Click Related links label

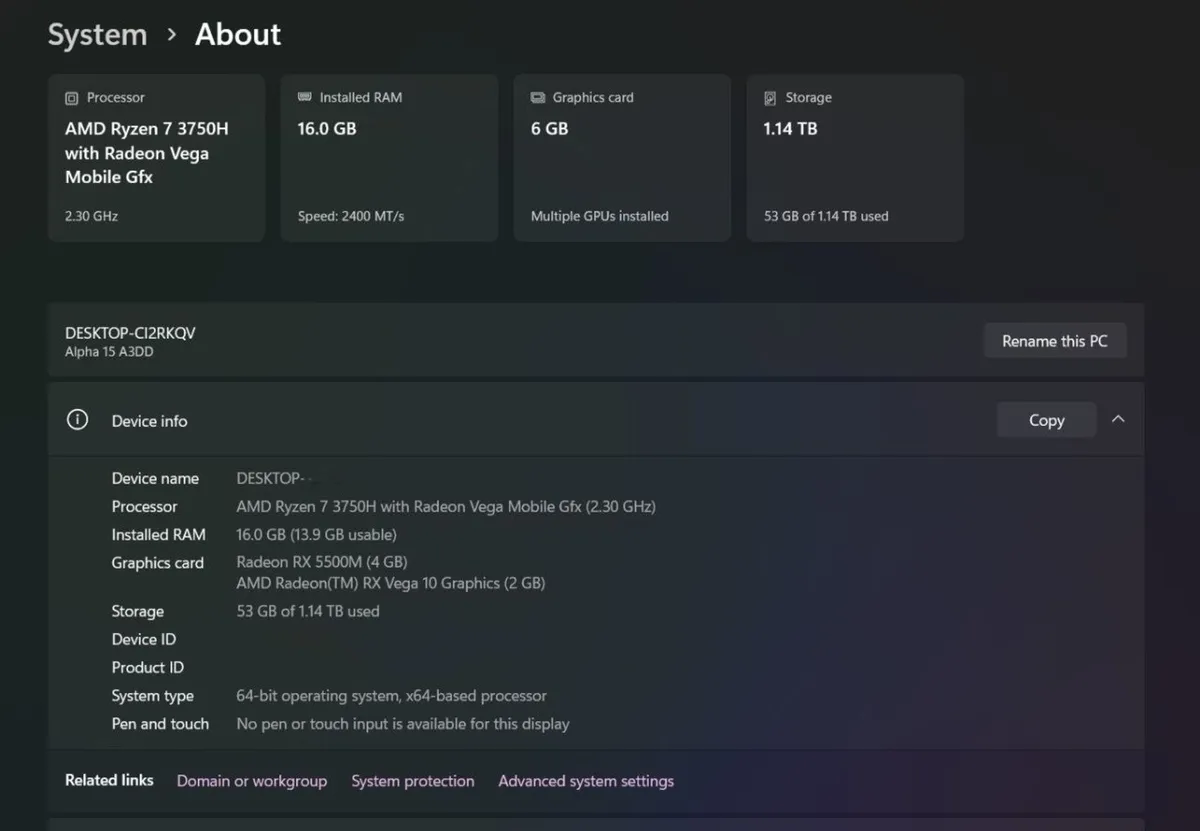coord(109,780)
